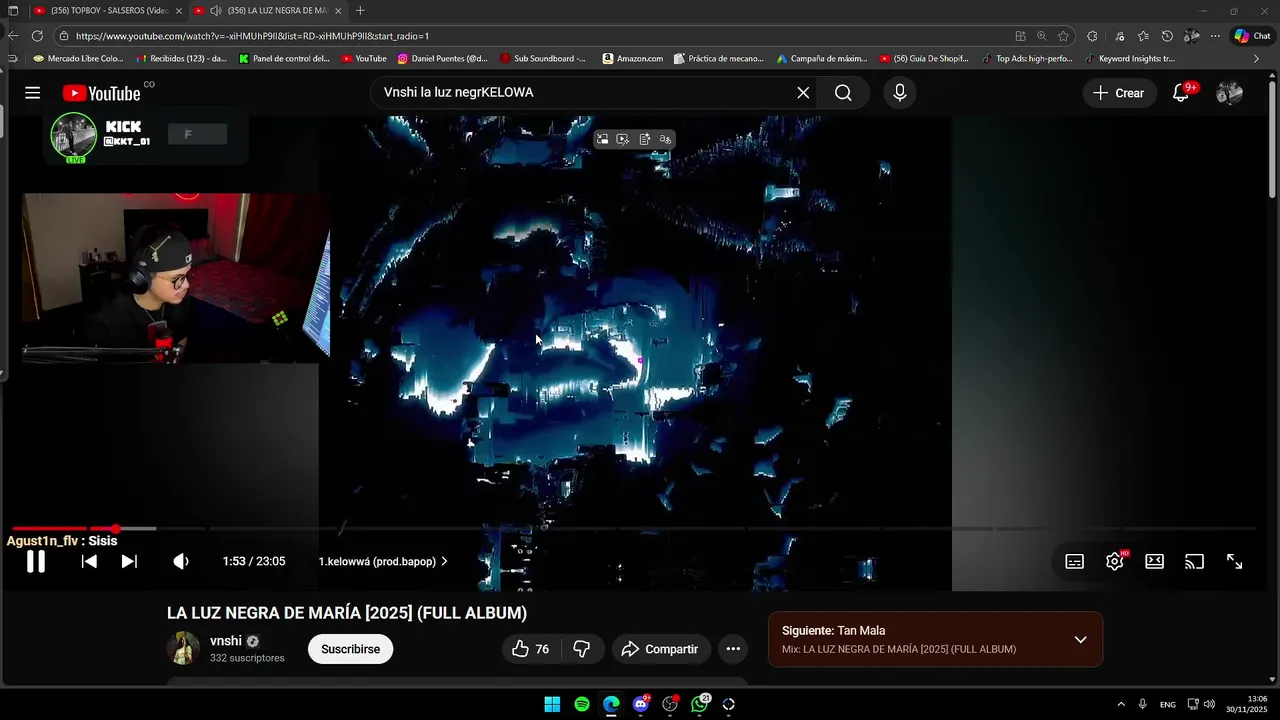Image resolution: width=1280 pixels, height=720 pixels.
Task: Open Windows Start menu
Action: [x=552, y=704]
